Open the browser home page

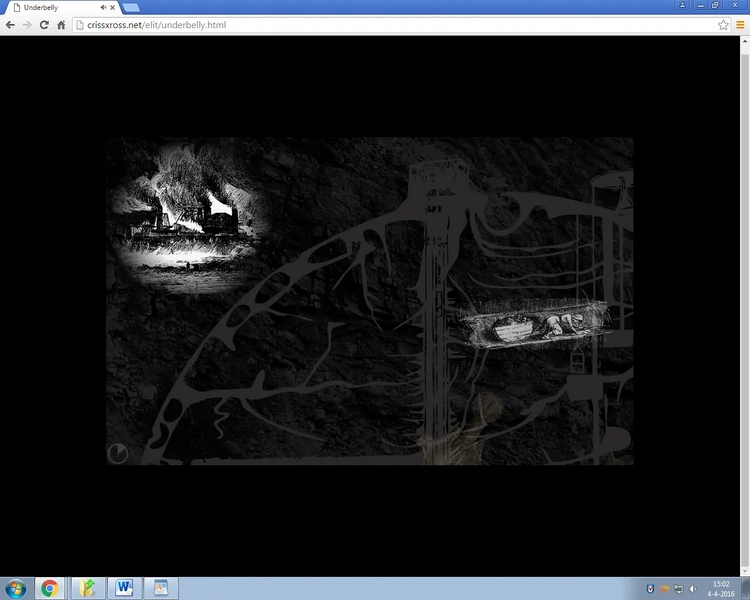[61, 25]
